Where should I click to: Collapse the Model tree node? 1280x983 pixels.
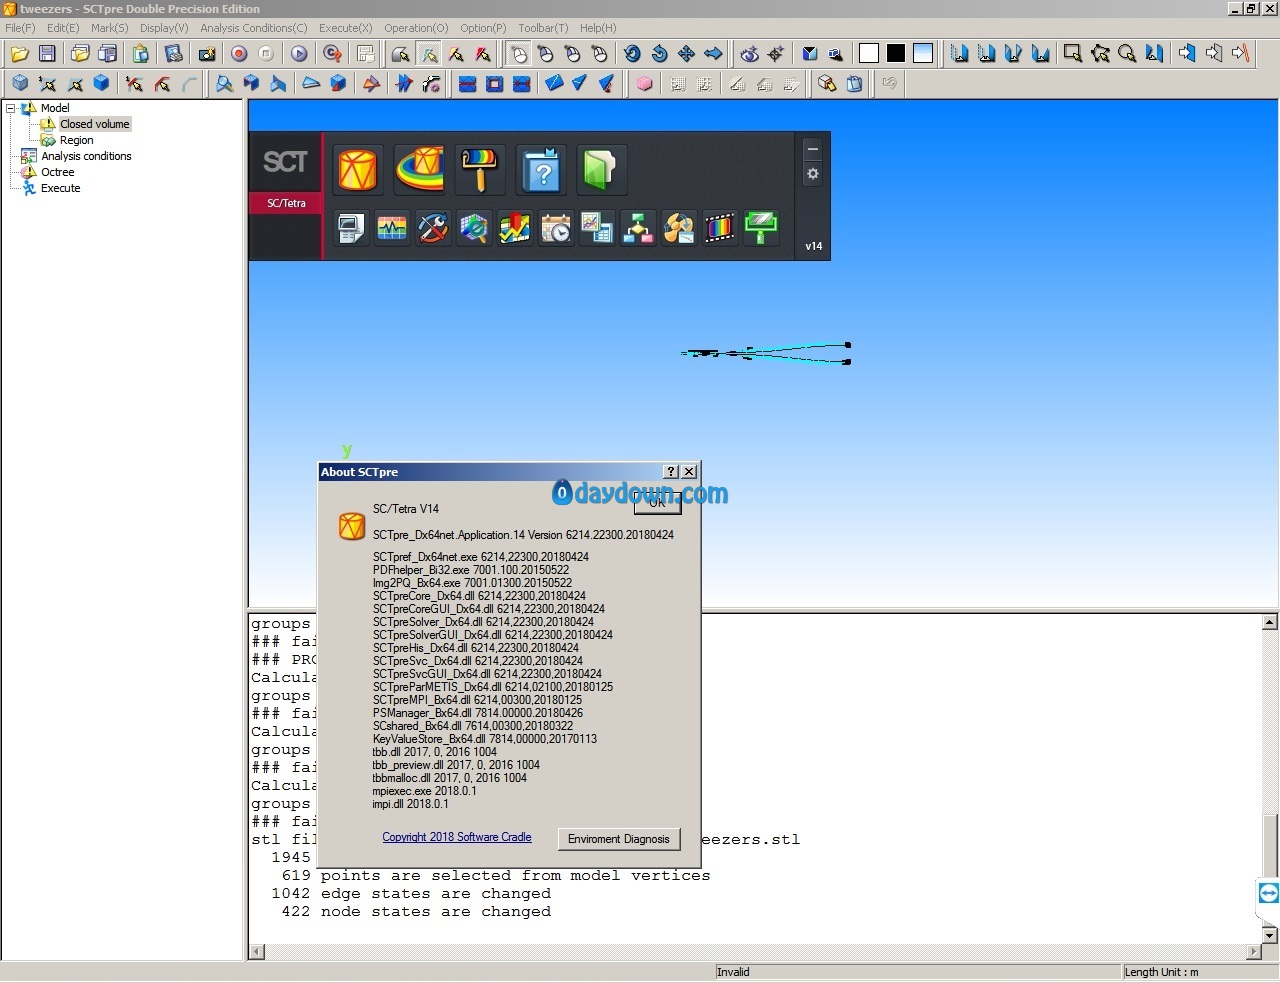pos(11,108)
